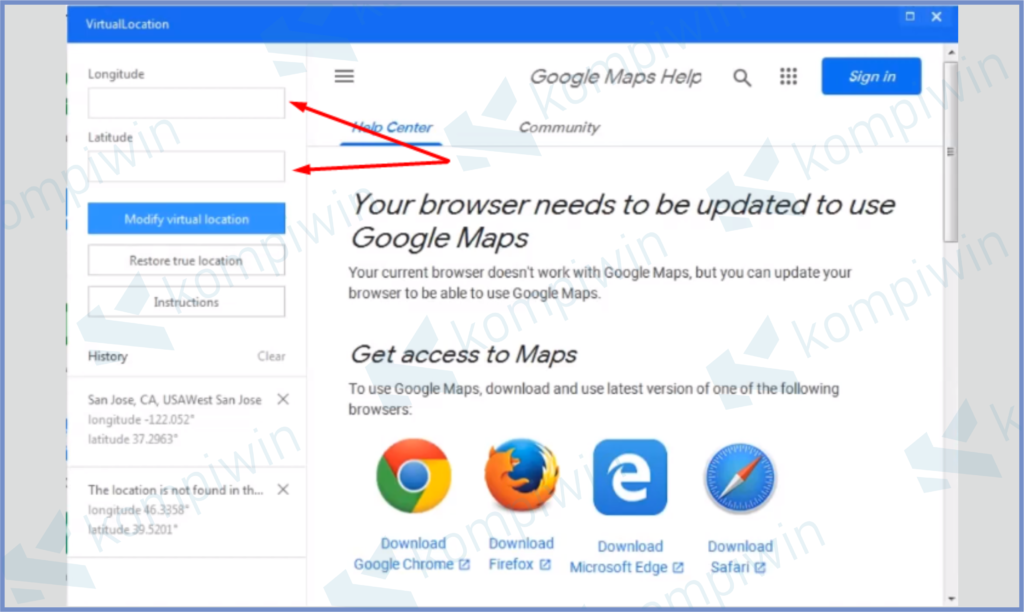Screen dimensions: 1024x612
Task: Click Modify virtual location button
Action: [x=186, y=219]
